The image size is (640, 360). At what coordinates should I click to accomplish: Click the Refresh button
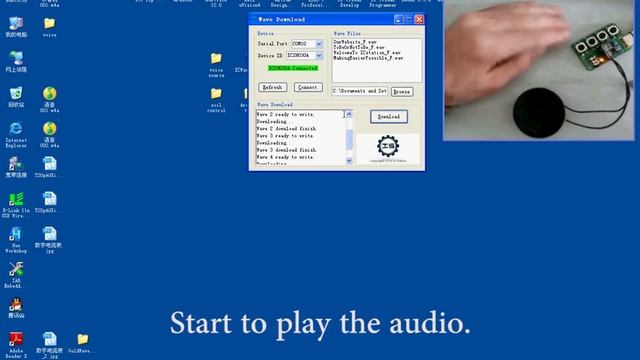click(x=272, y=87)
